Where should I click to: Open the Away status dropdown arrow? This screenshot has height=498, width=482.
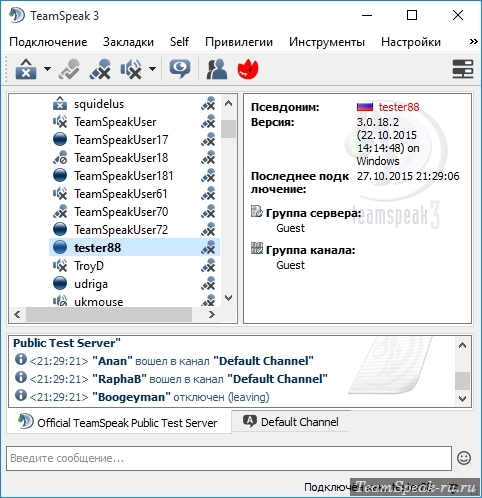point(47,69)
